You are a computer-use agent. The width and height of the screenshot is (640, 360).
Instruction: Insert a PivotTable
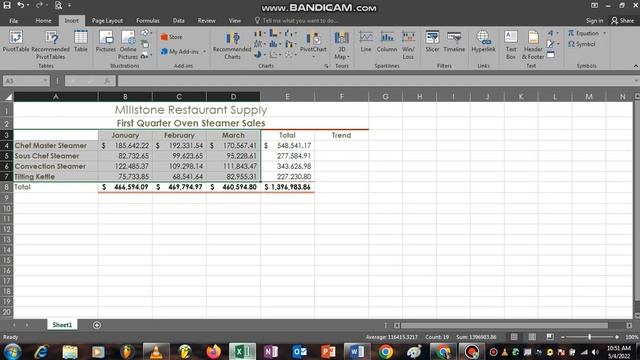click(16, 41)
